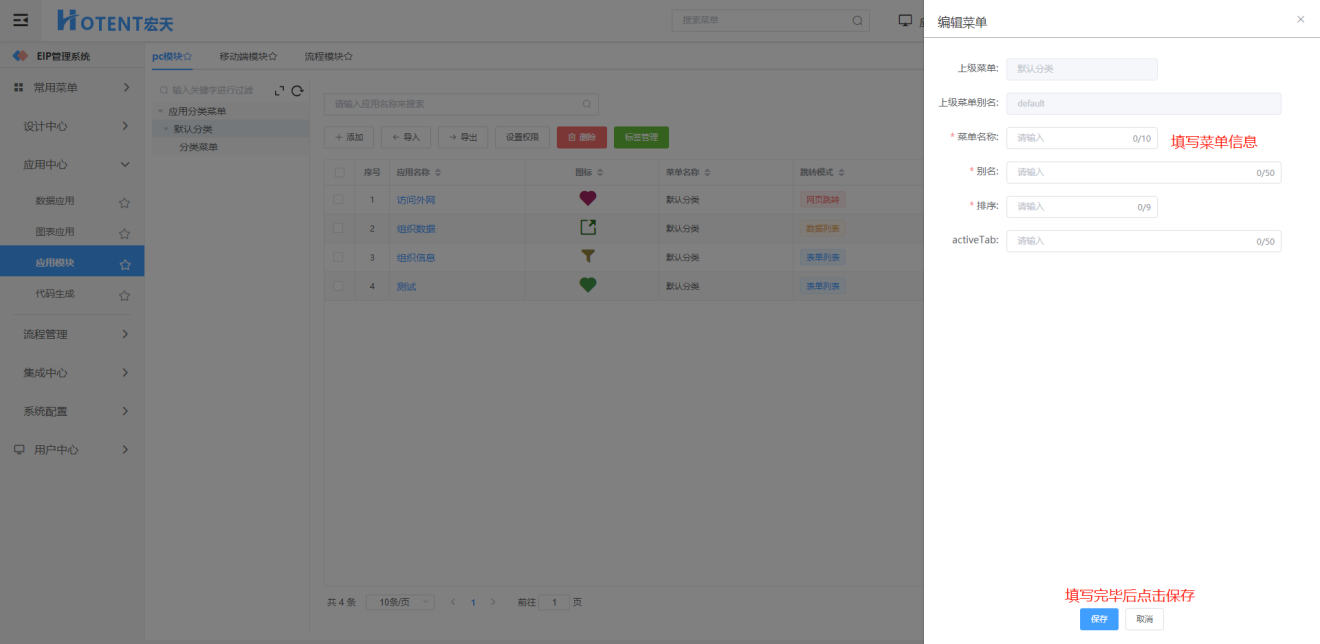The image size is (1320, 644).
Task: Click the grid icon beside 常用菜单
Action: click(18, 88)
